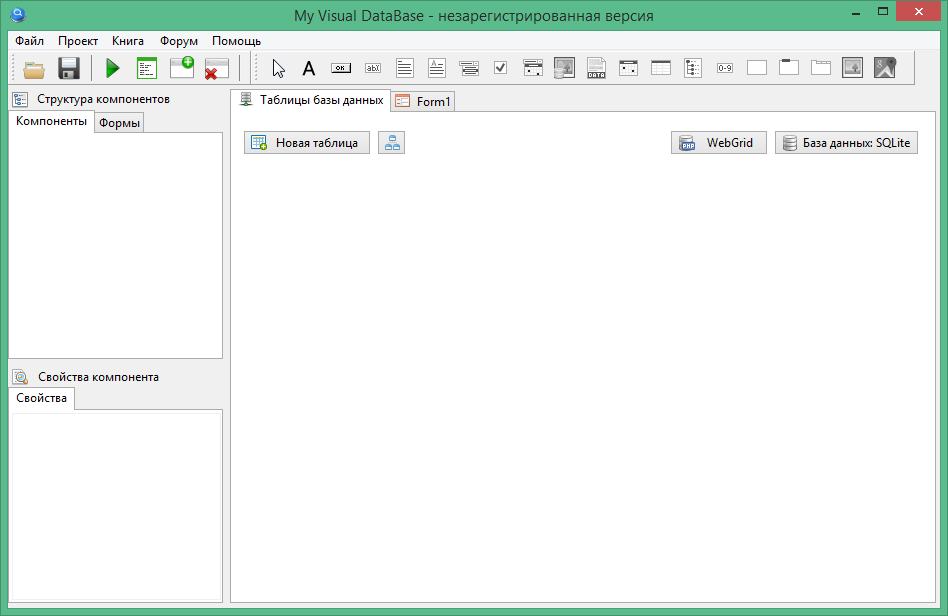Select the Calendar component icon

(x=629, y=68)
